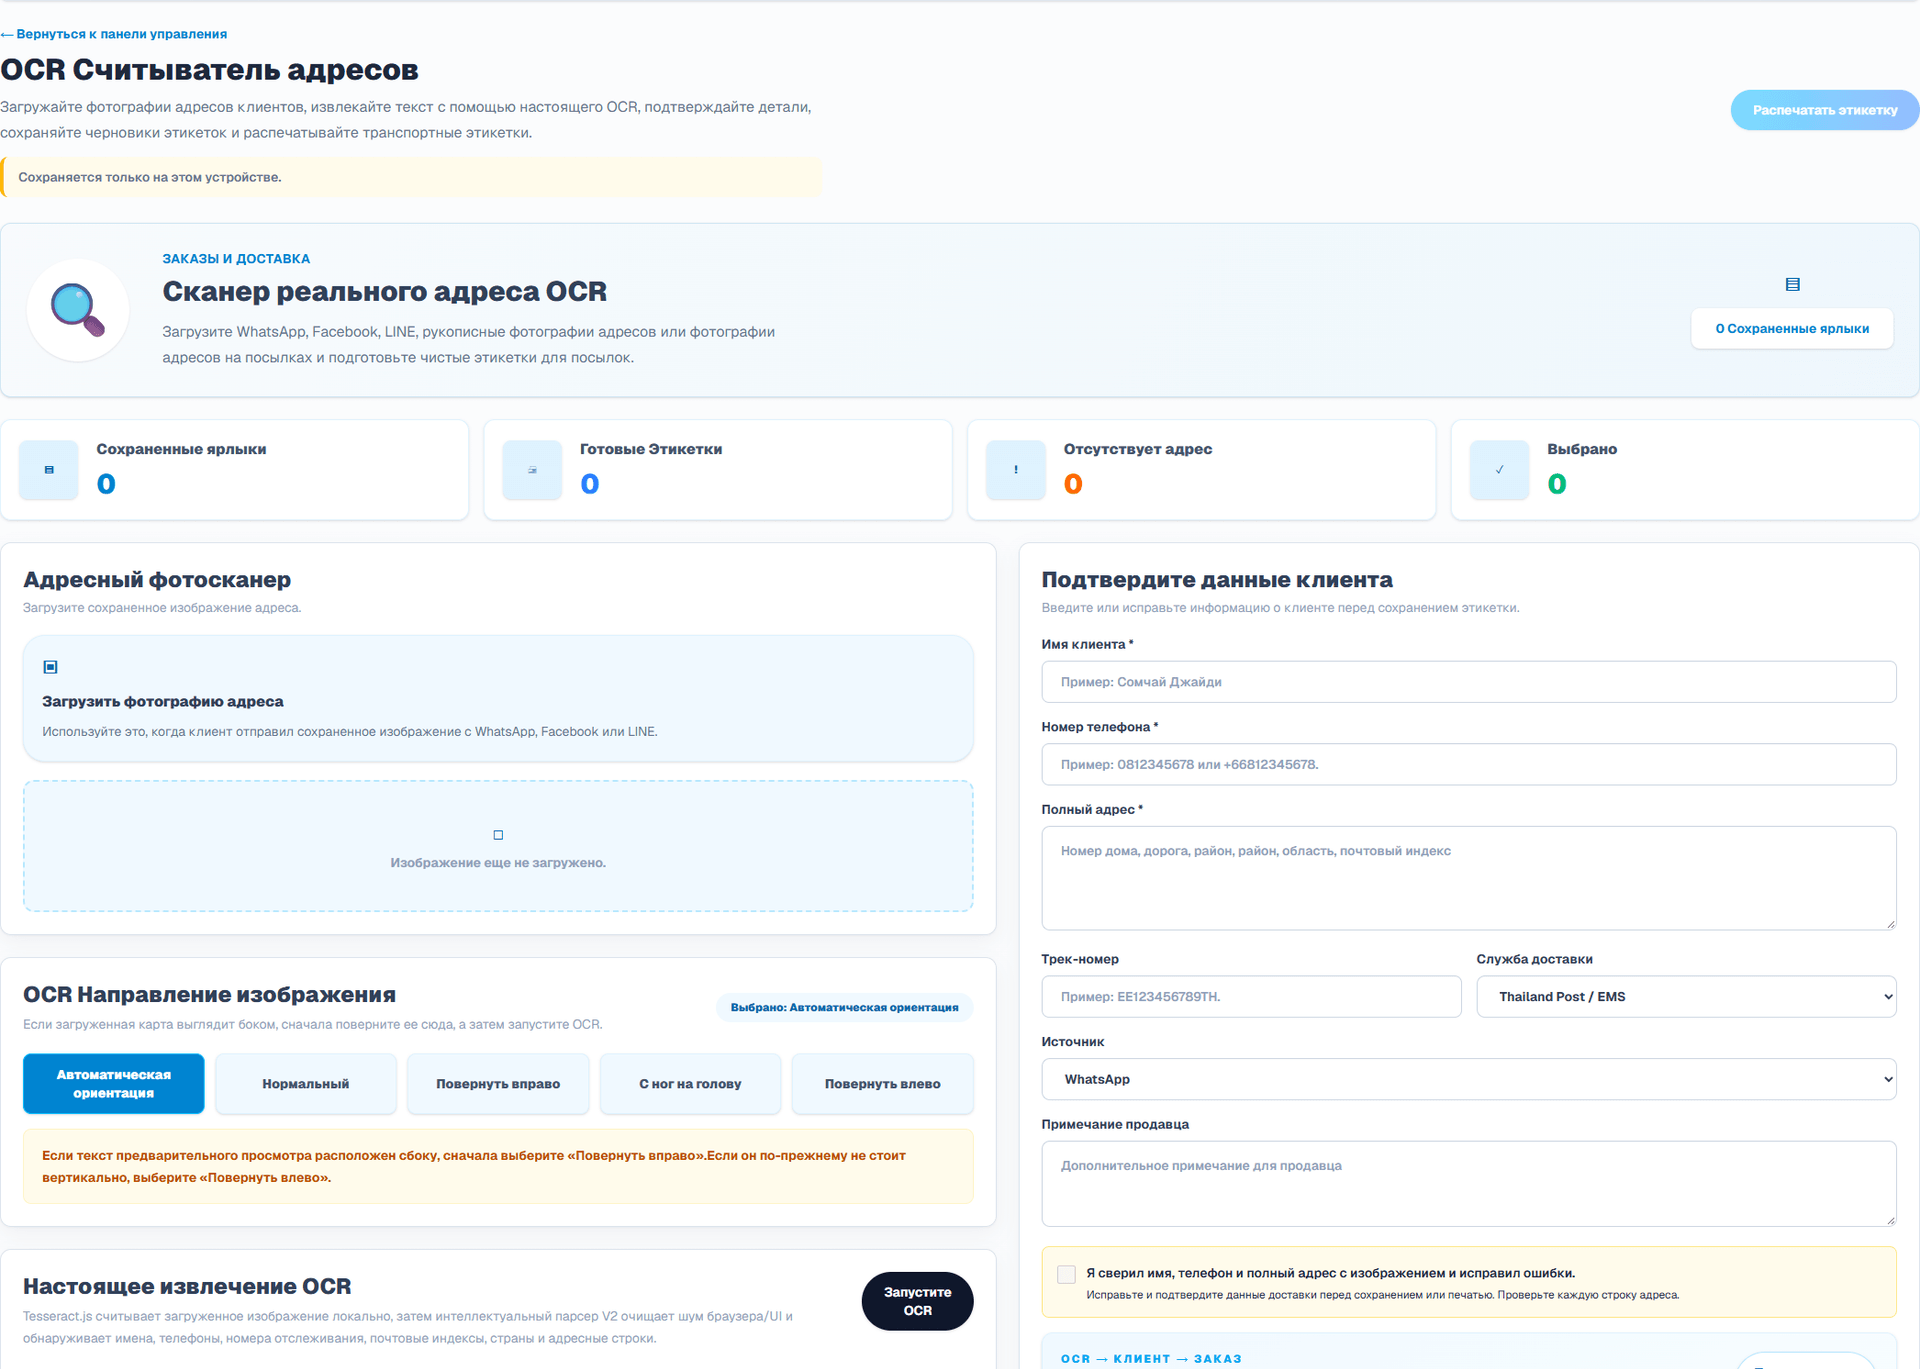Select Нормальный orientation option

click(x=306, y=1084)
